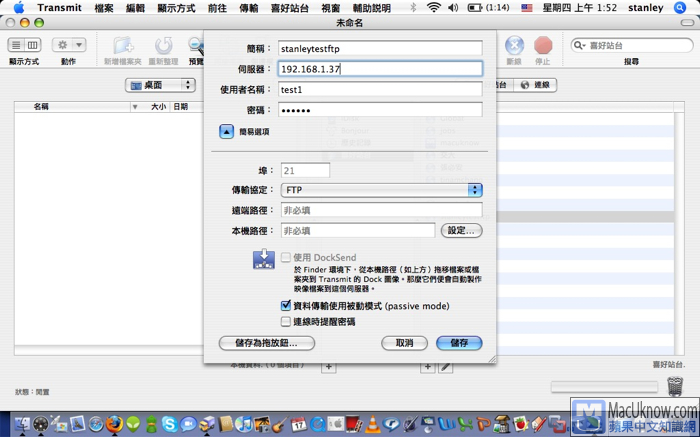This screenshot has width=700, height=437.
Task: Click the 遠端路徑 remote path field
Action: click(x=381, y=210)
